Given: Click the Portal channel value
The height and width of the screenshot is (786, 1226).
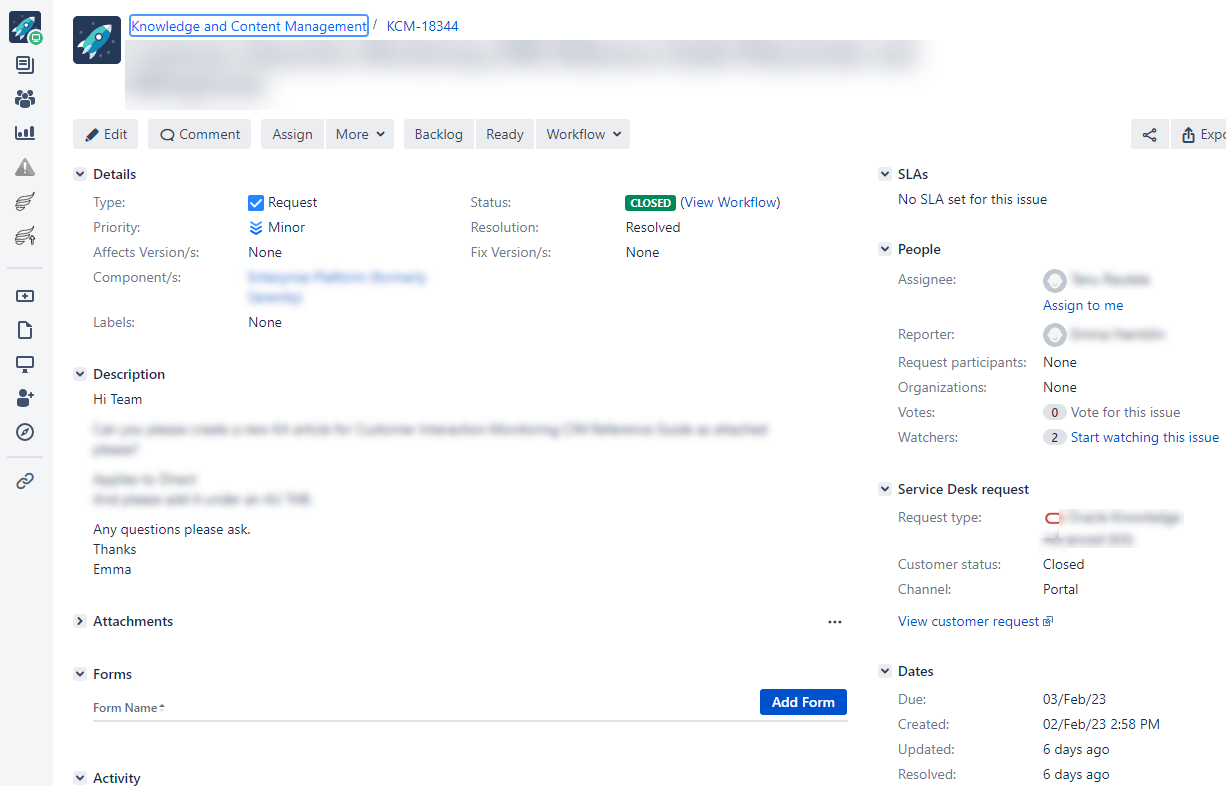Looking at the screenshot, I should pyautogui.click(x=1060, y=589).
